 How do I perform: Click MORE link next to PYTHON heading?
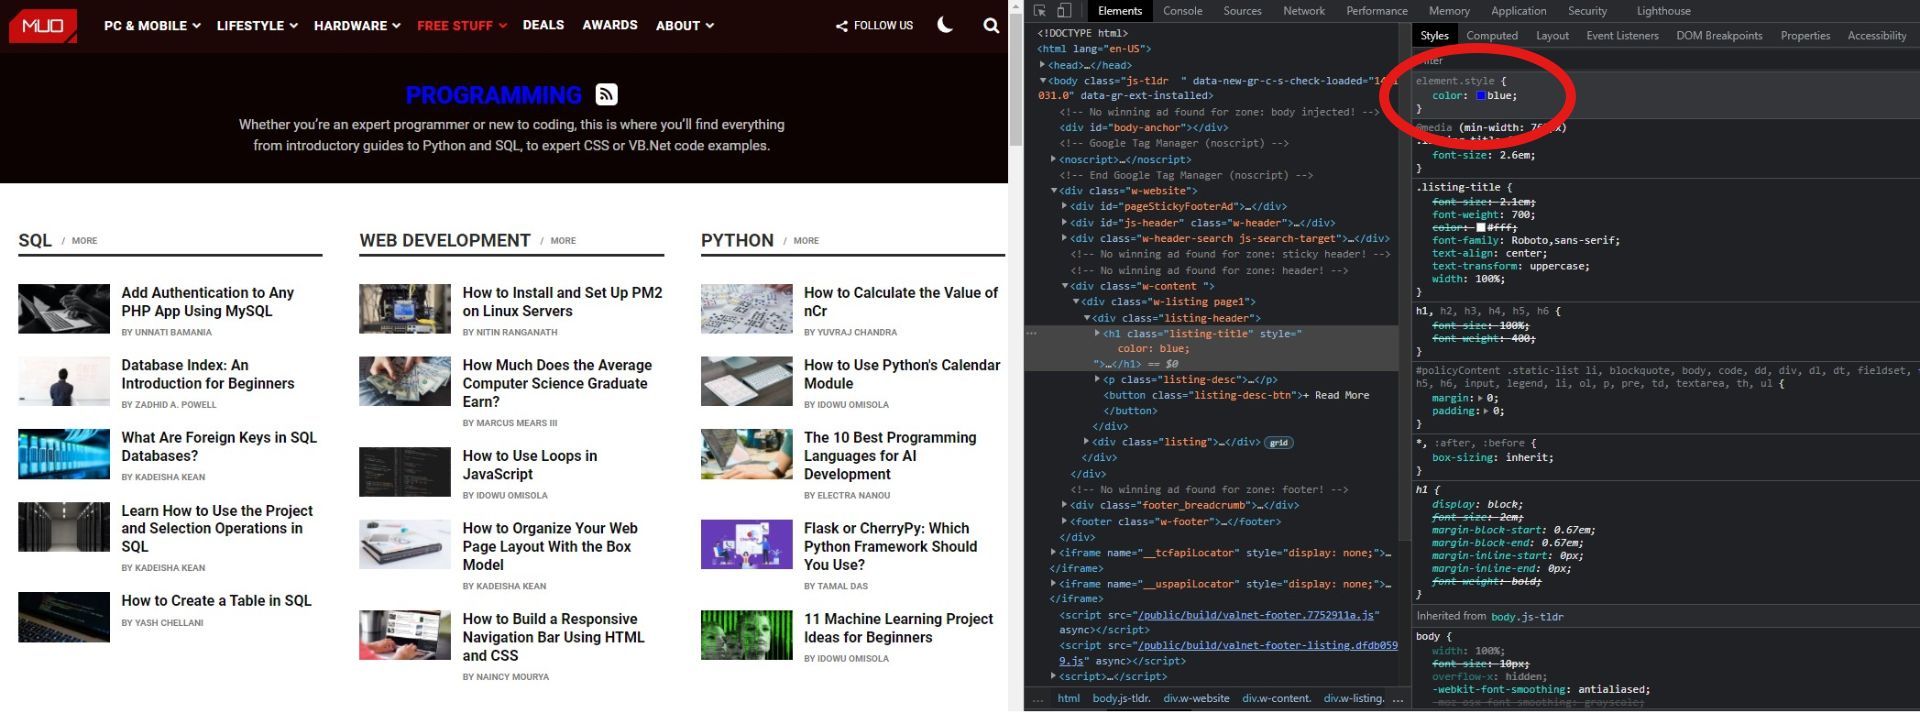coord(806,241)
